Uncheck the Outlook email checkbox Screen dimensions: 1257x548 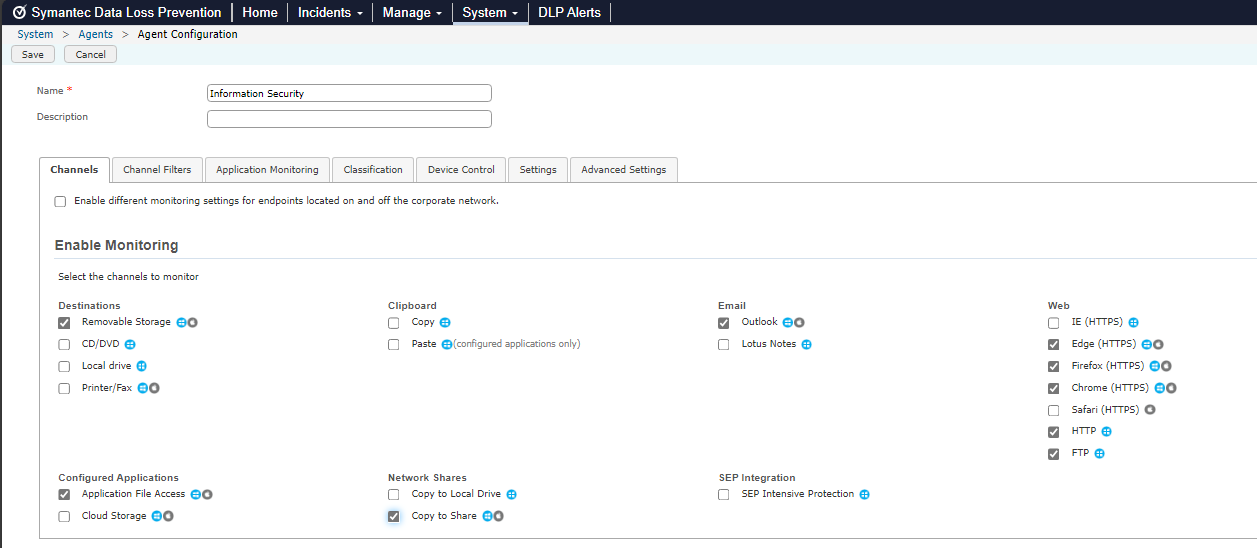[x=724, y=323]
